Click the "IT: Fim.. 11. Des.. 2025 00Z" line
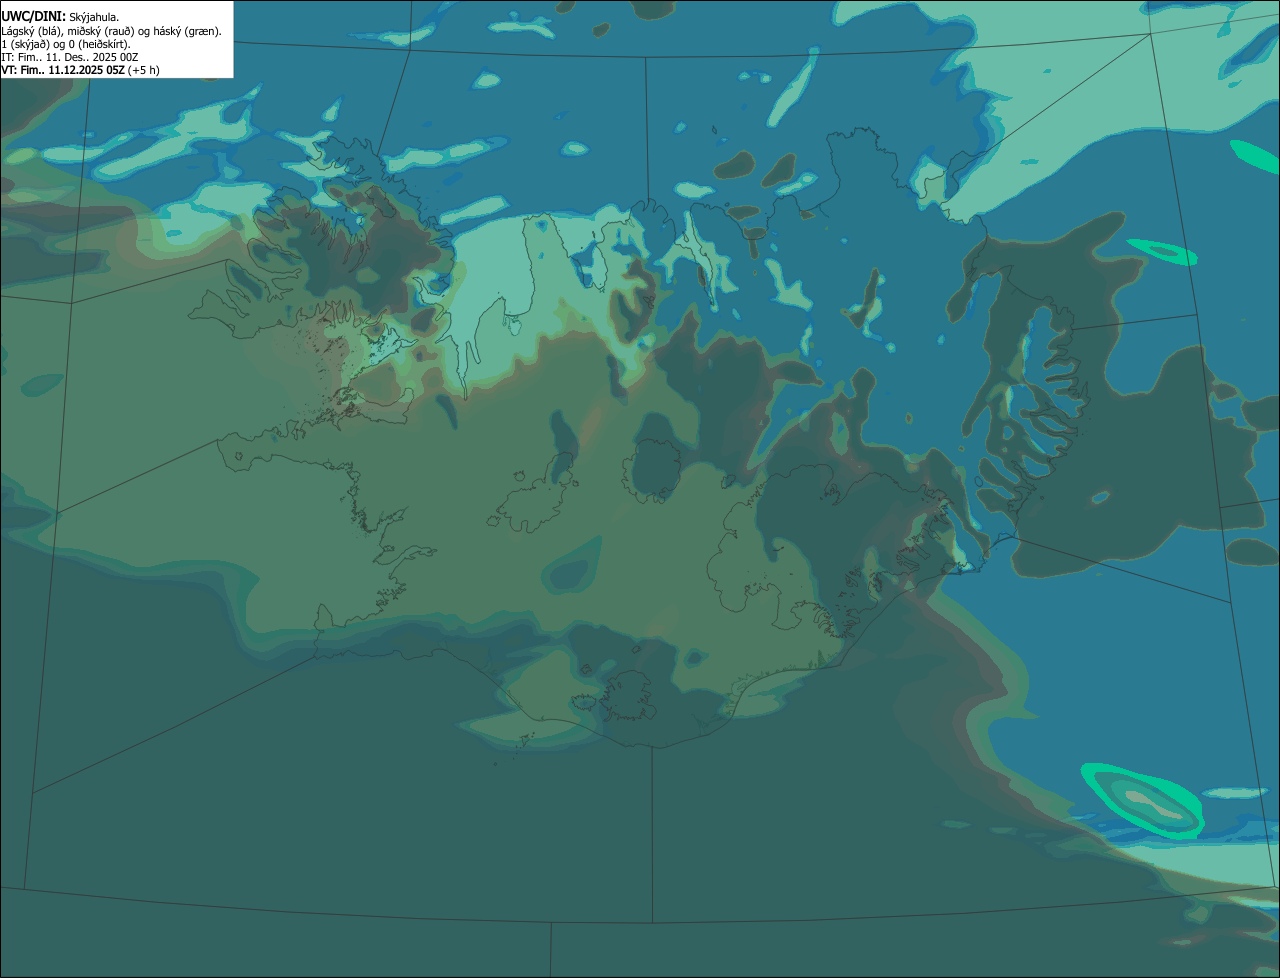 click(70, 57)
